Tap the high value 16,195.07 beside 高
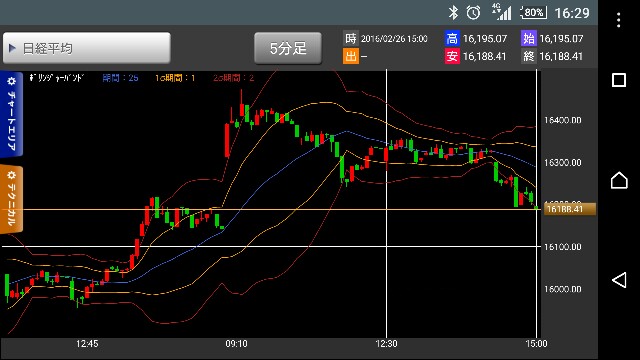Screen dimensions: 640x360 point(484,39)
